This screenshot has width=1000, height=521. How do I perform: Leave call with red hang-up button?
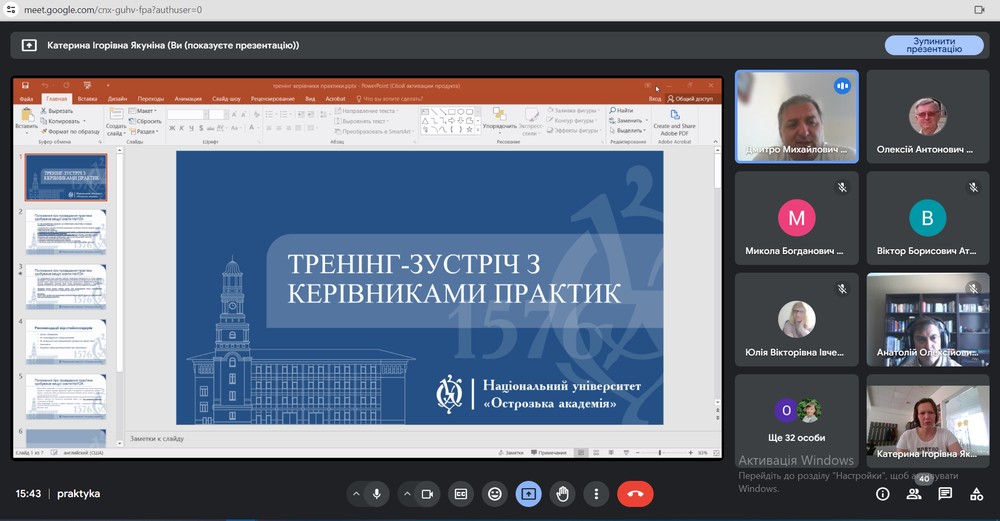[635, 494]
